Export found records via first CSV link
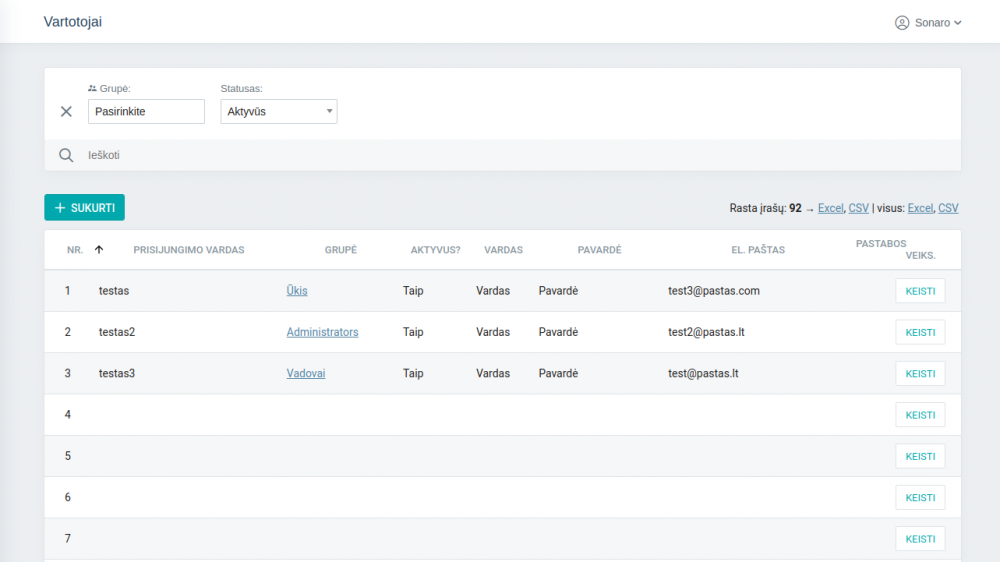This screenshot has width=1000, height=562. [x=858, y=208]
